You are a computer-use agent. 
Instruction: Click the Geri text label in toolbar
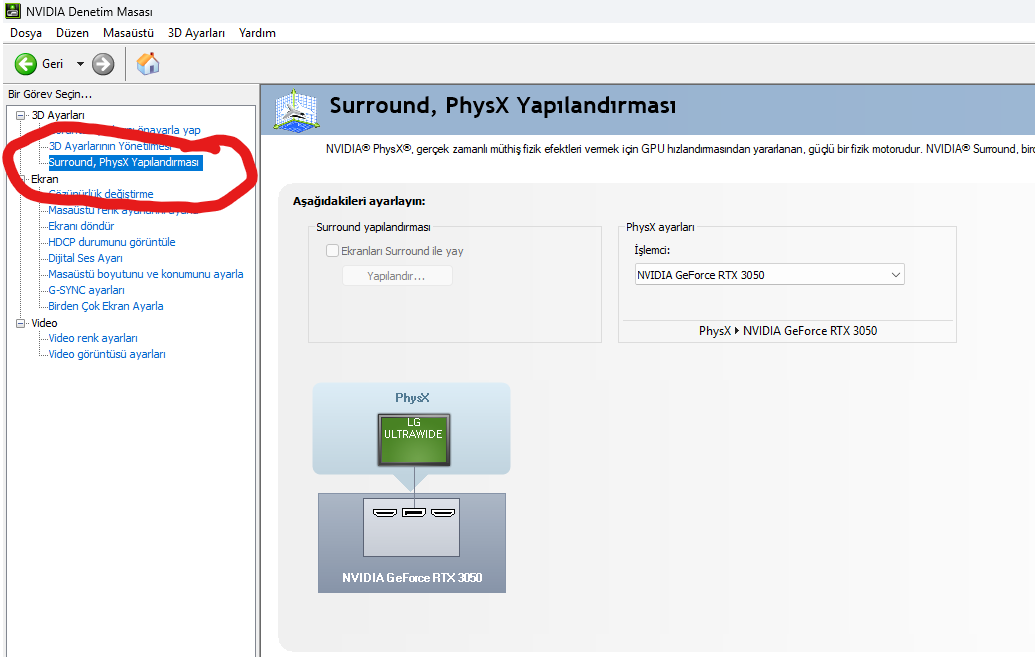(53, 64)
